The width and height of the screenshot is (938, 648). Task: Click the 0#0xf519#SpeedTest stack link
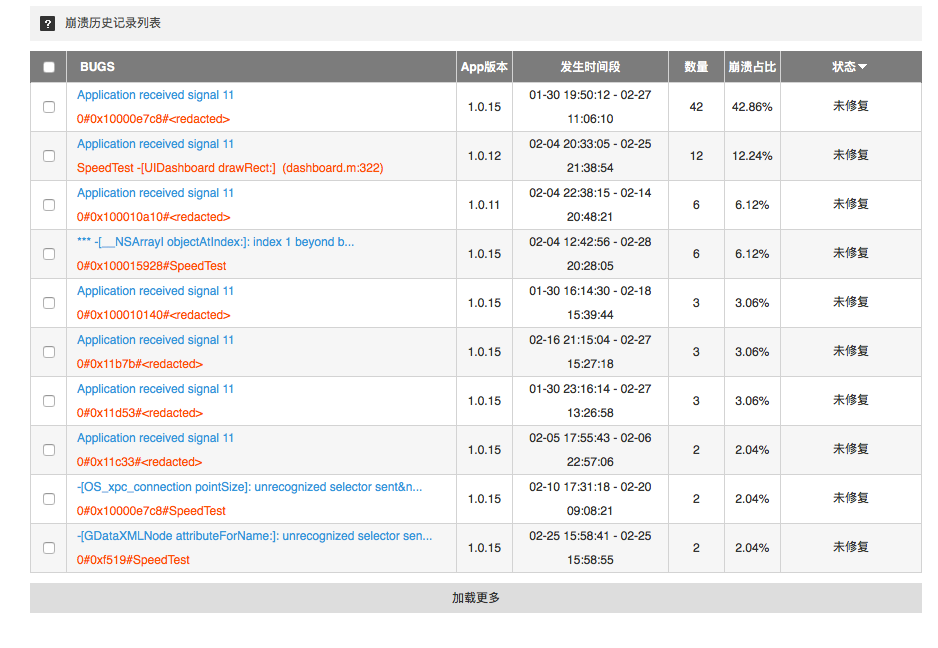133,560
